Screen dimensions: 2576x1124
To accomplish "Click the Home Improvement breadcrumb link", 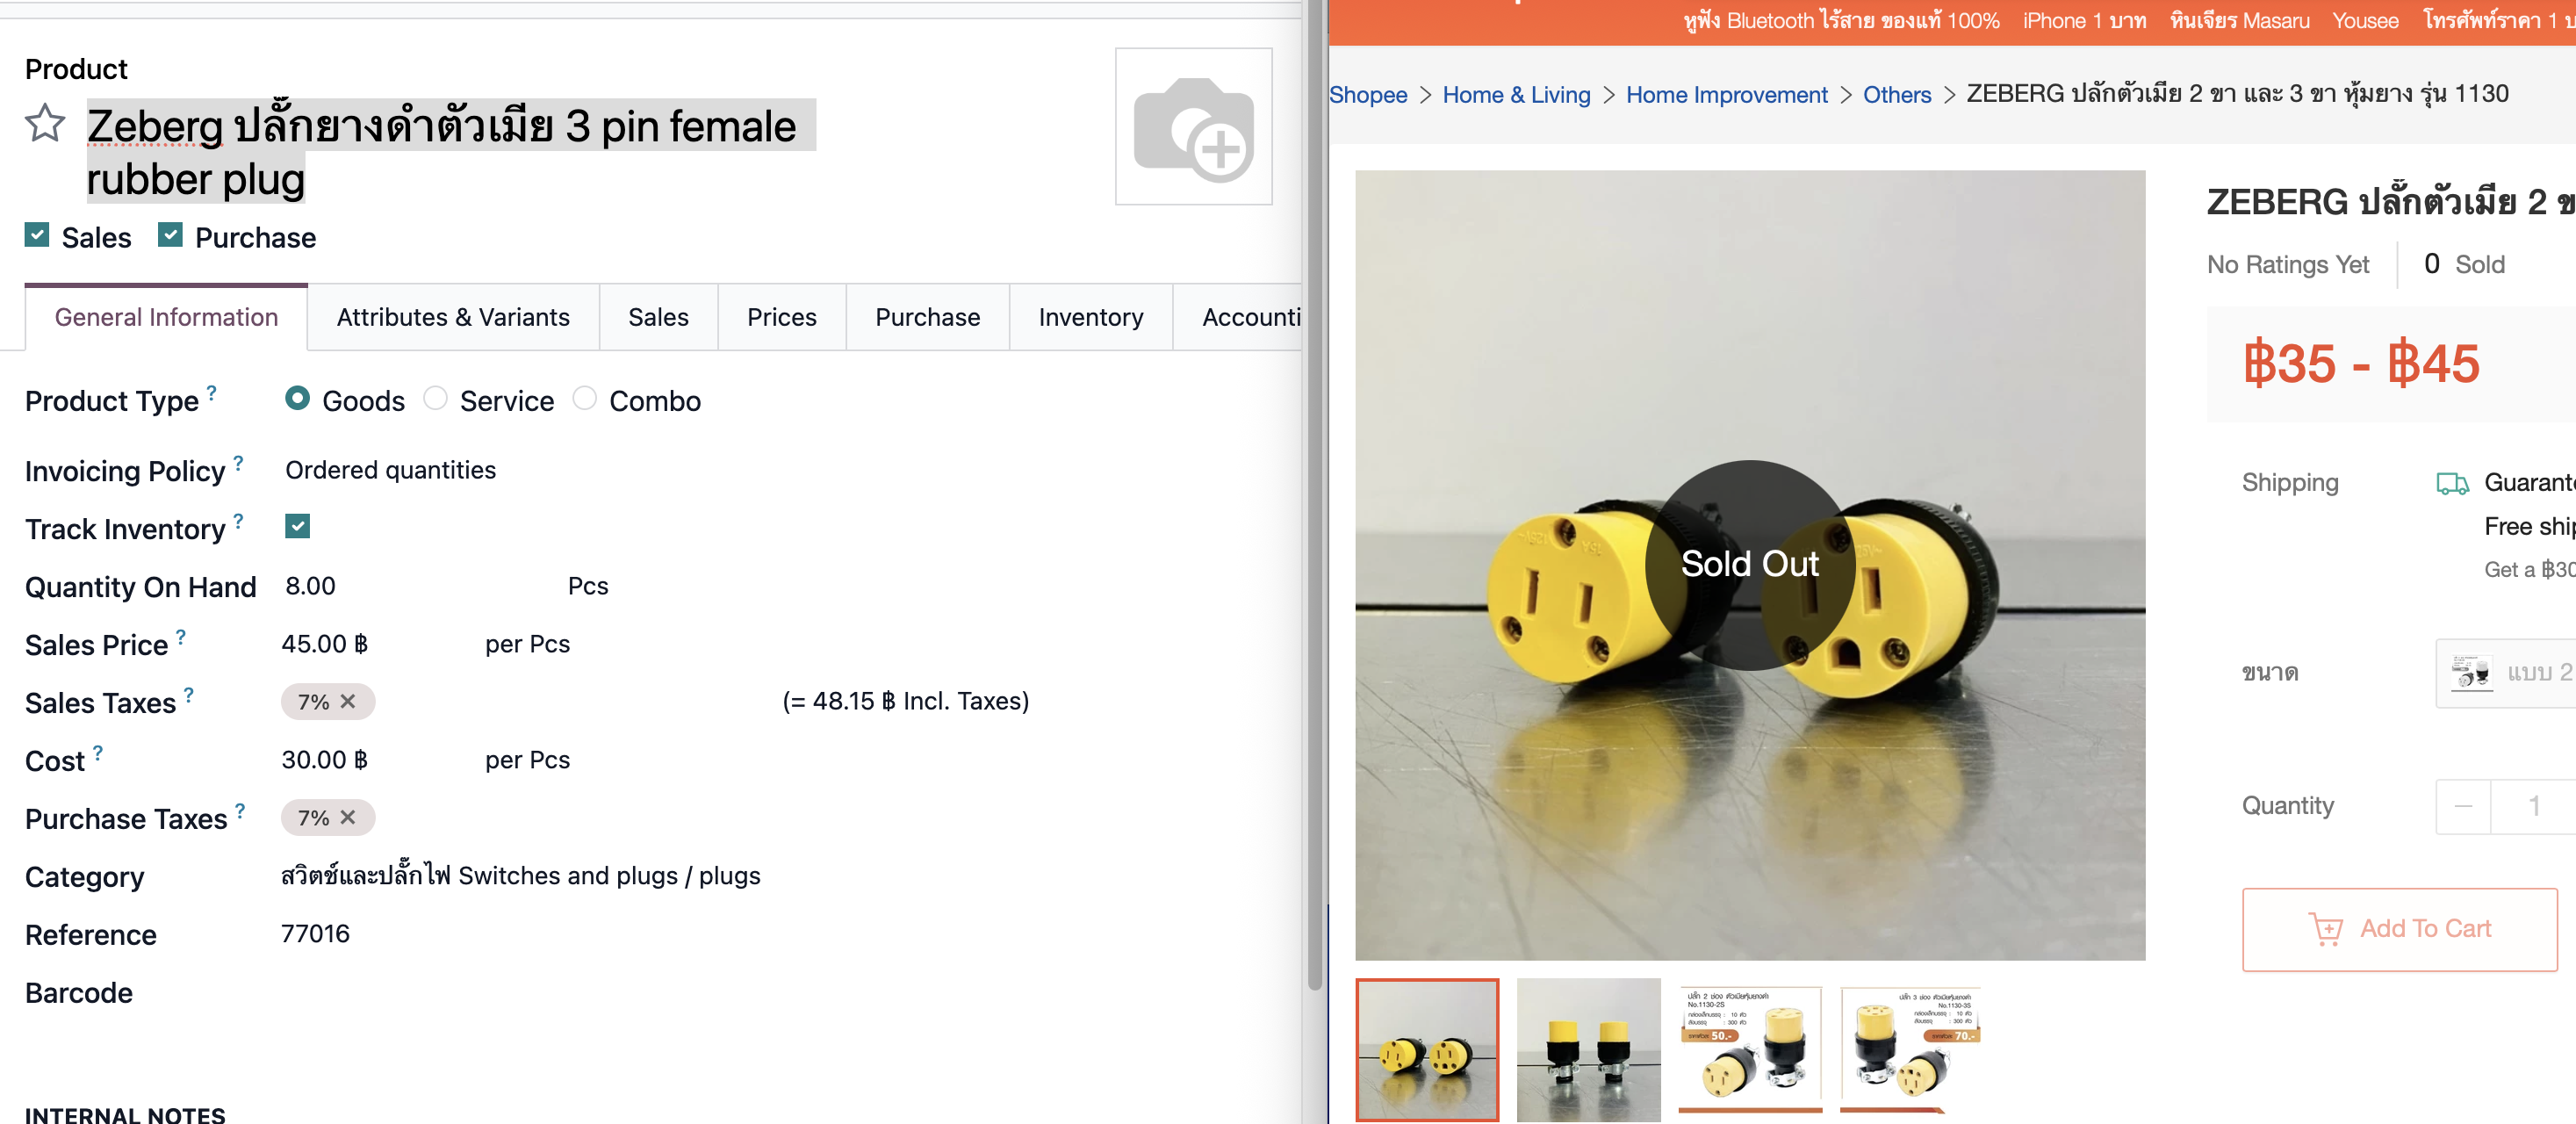I will click(1725, 95).
